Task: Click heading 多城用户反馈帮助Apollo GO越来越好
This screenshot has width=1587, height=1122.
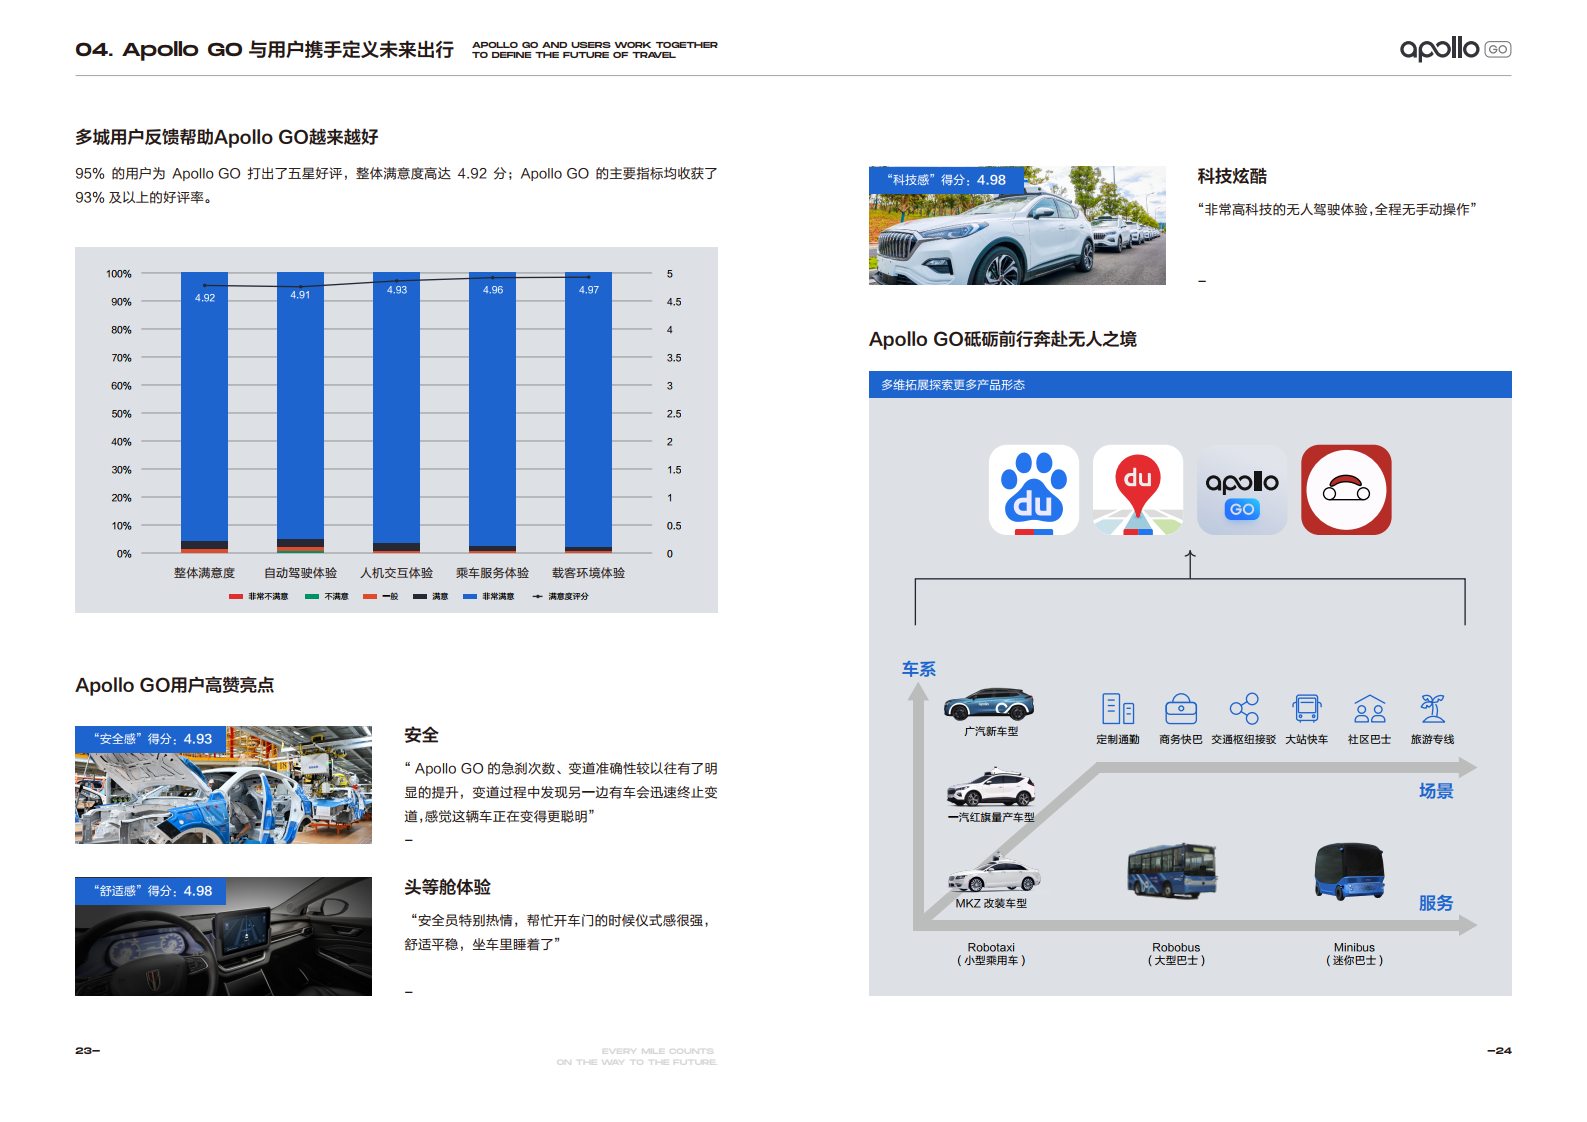Action: coord(227,137)
